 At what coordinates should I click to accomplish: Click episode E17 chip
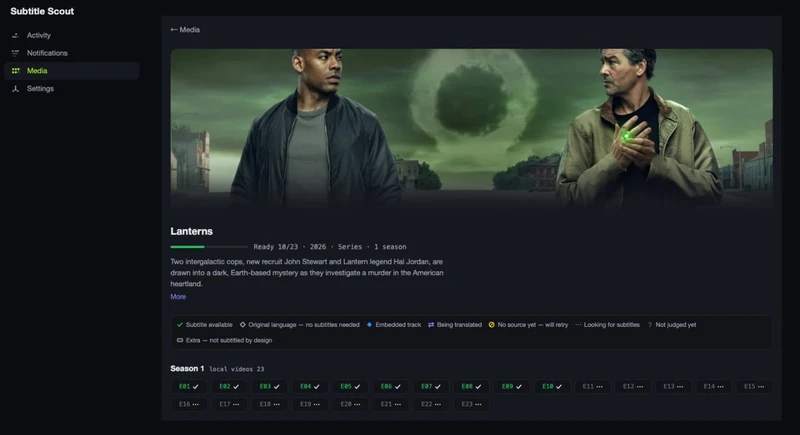point(229,404)
